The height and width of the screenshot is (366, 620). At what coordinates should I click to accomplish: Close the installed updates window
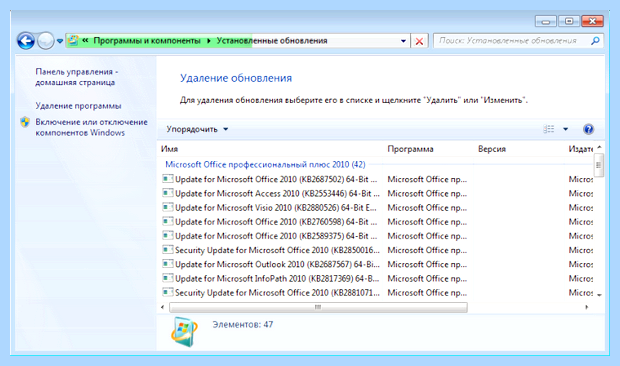pyautogui.click(x=592, y=21)
